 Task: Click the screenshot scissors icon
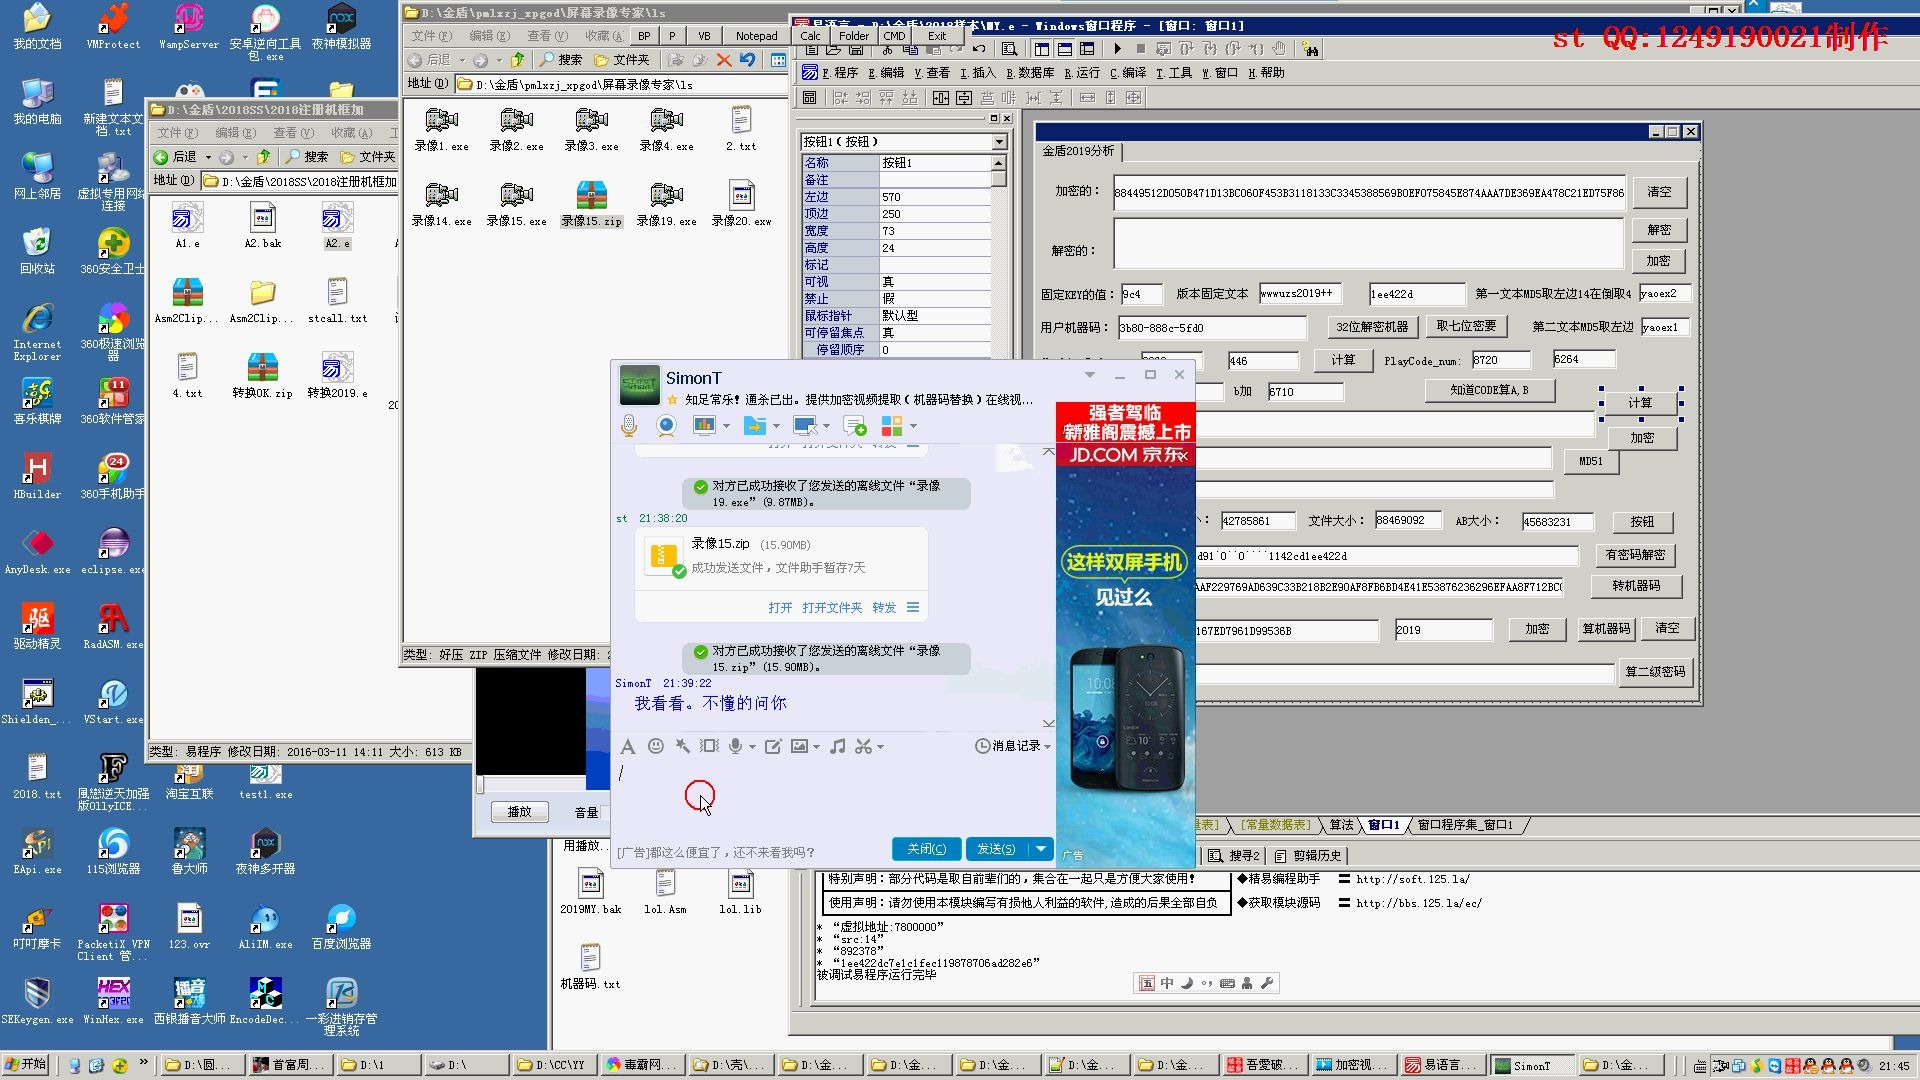(x=863, y=746)
